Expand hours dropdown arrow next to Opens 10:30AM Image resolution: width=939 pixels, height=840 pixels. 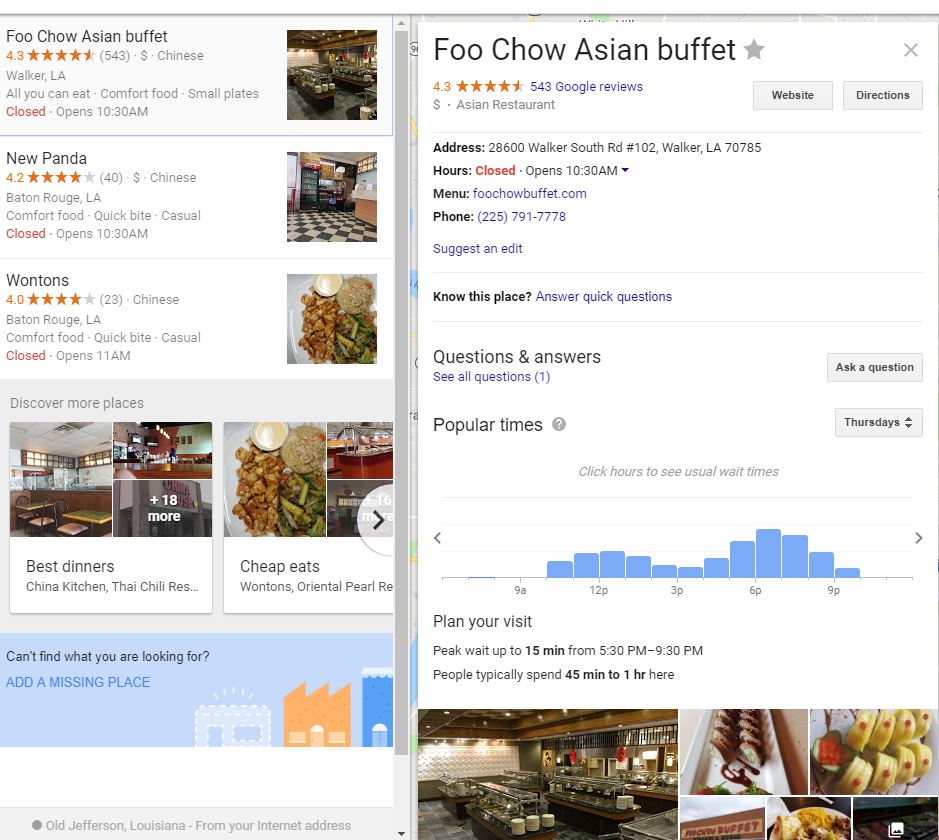click(625, 170)
